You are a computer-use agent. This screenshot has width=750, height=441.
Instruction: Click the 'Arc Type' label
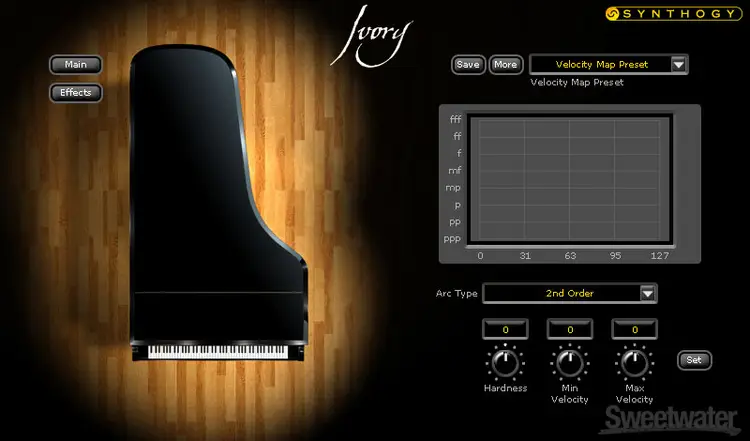point(456,294)
